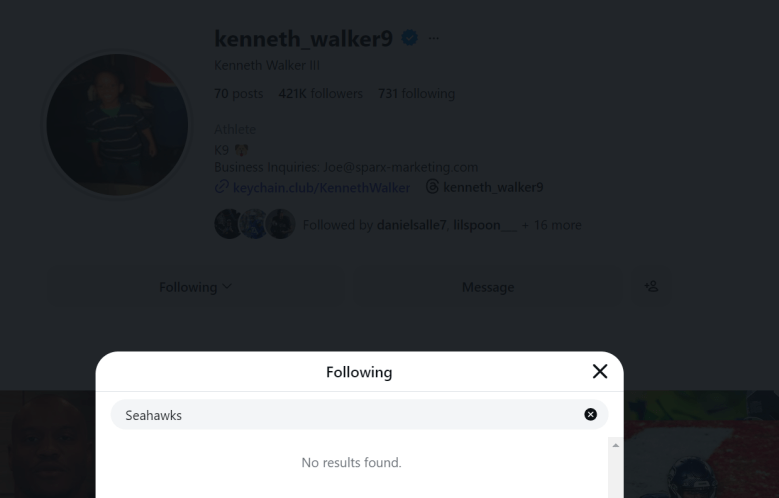The height and width of the screenshot is (498, 779).
Task: Click the scroll-up arrow in Following list
Action: click(x=615, y=444)
